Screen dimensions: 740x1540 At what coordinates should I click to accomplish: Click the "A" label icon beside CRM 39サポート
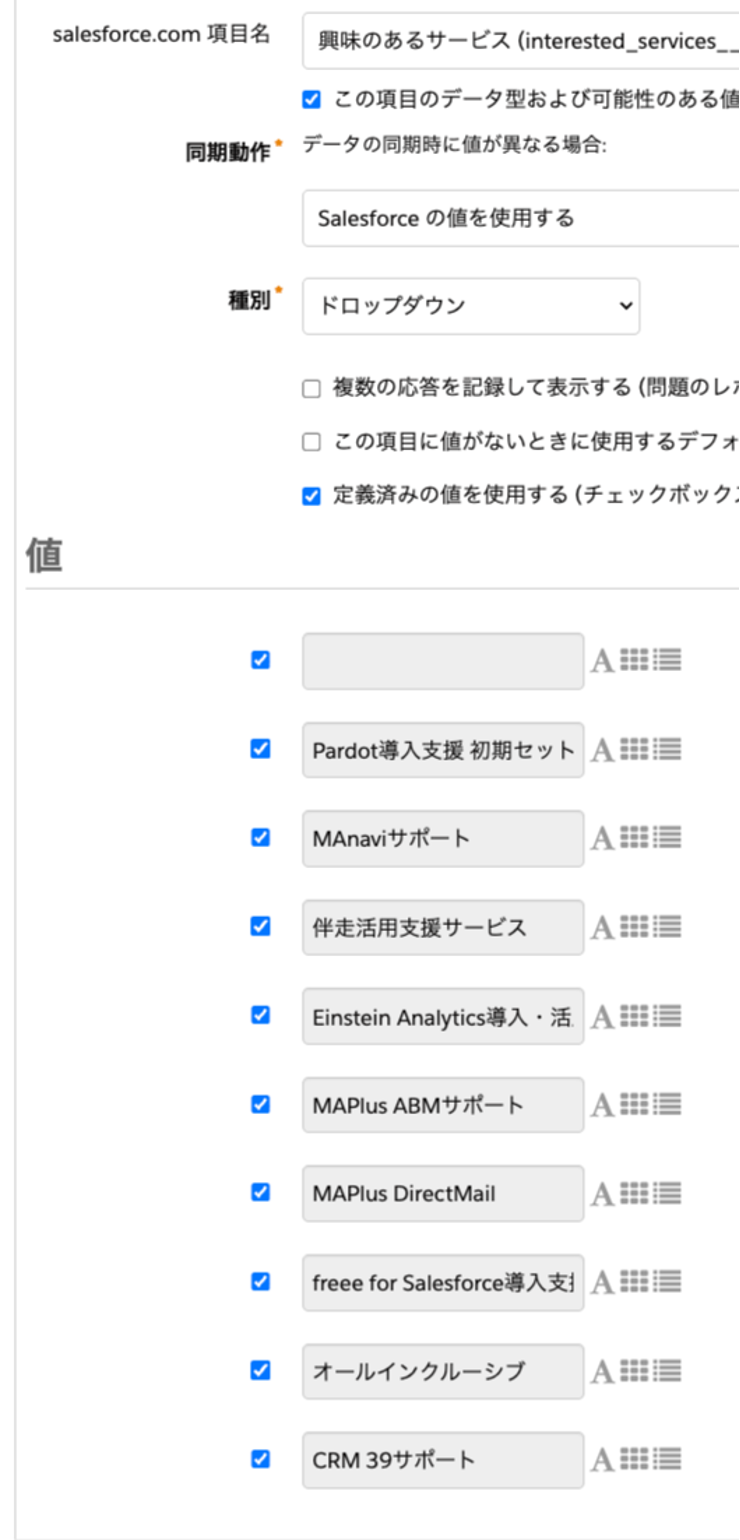click(x=602, y=1461)
